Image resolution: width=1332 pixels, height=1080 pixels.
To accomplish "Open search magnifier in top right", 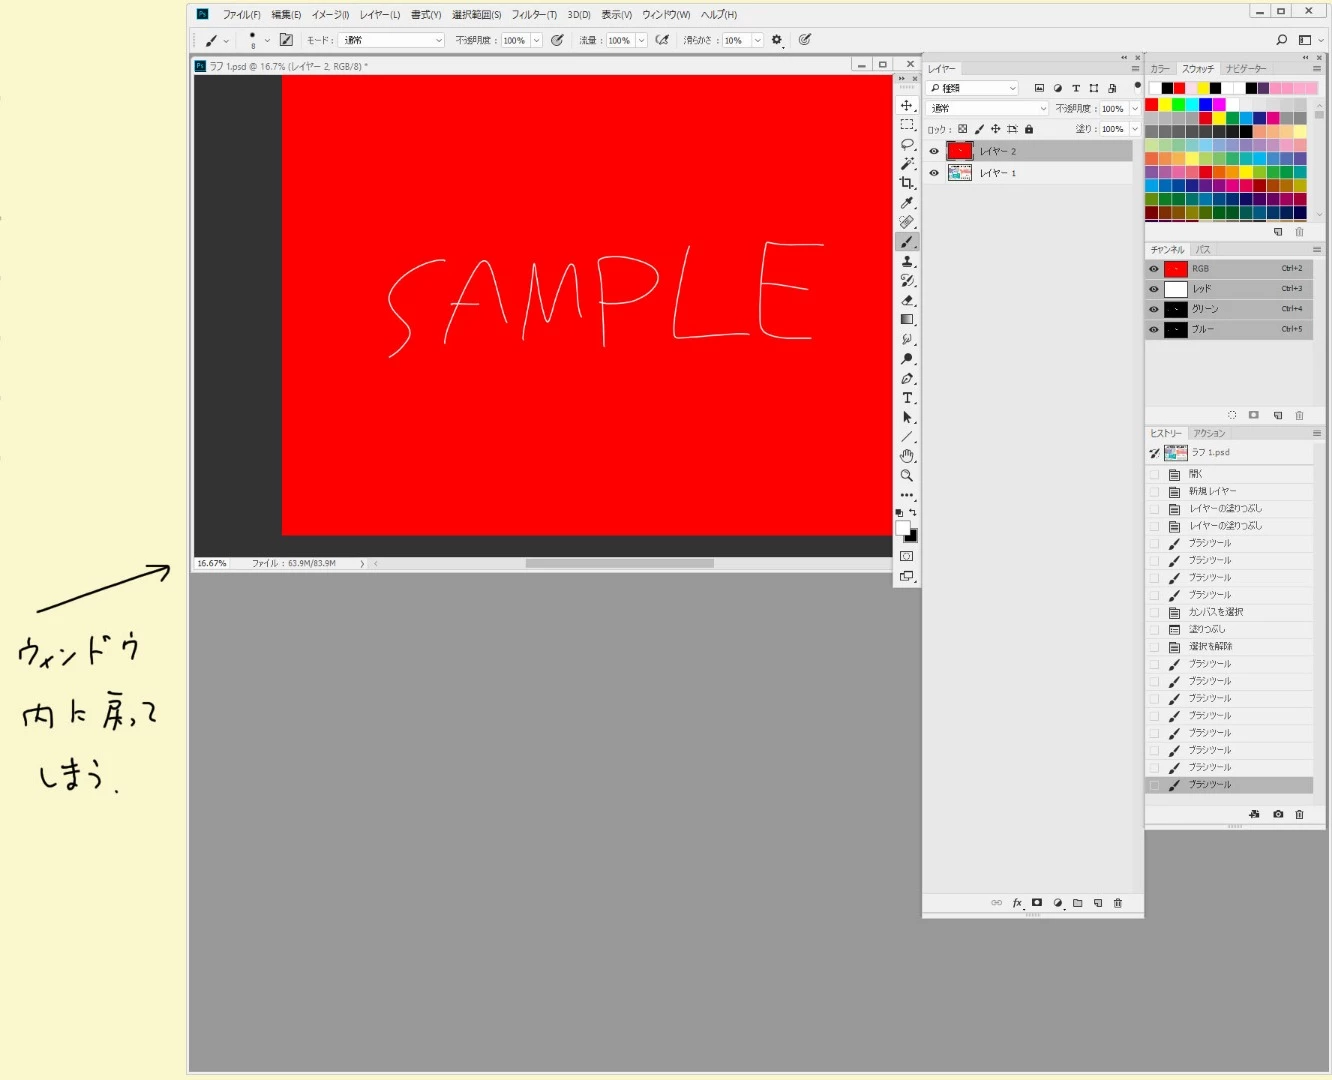I will pyautogui.click(x=1282, y=40).
